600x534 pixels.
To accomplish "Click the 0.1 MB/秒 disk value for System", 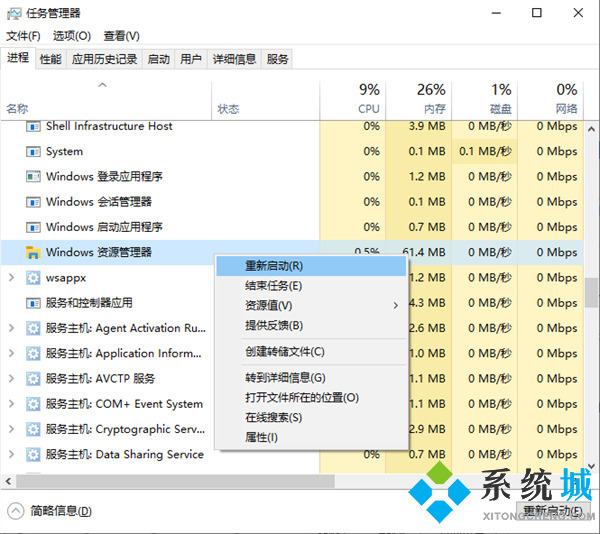I will point(485,151).
